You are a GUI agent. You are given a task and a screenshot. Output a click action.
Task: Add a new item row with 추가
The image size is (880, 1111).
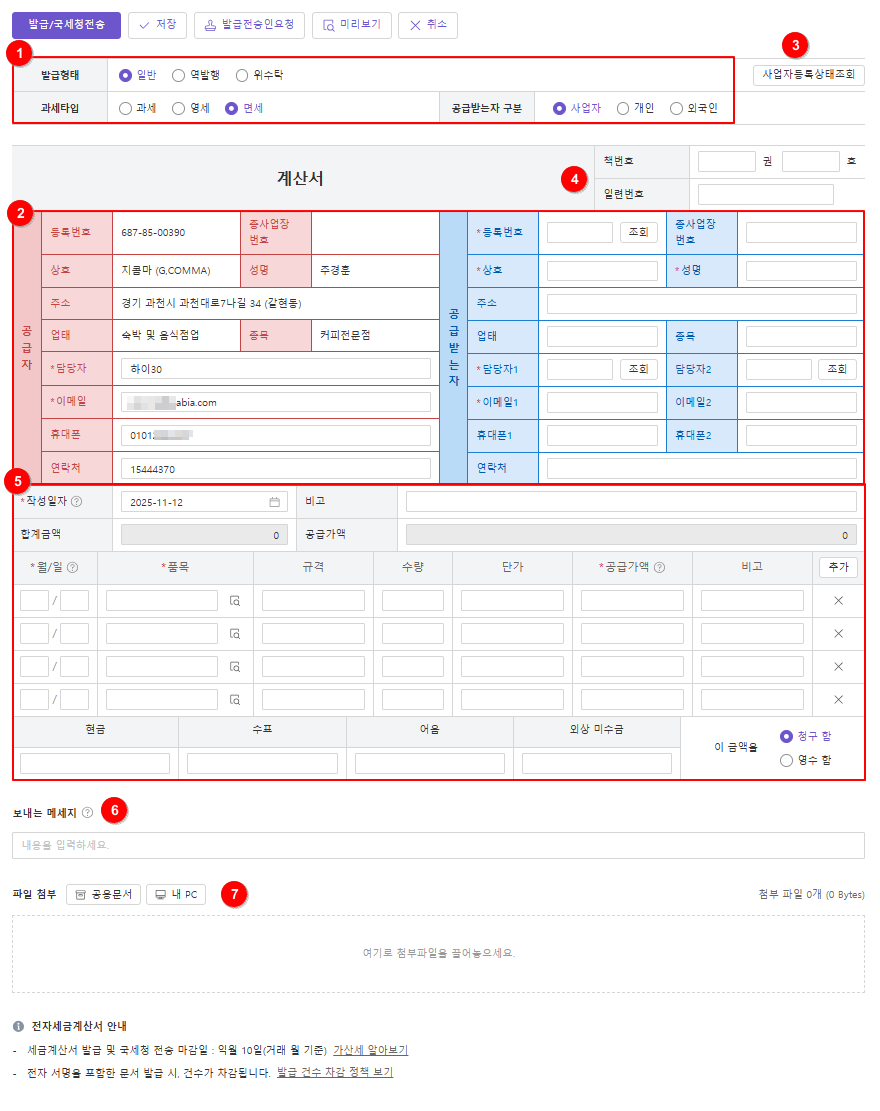coord(838,567)
